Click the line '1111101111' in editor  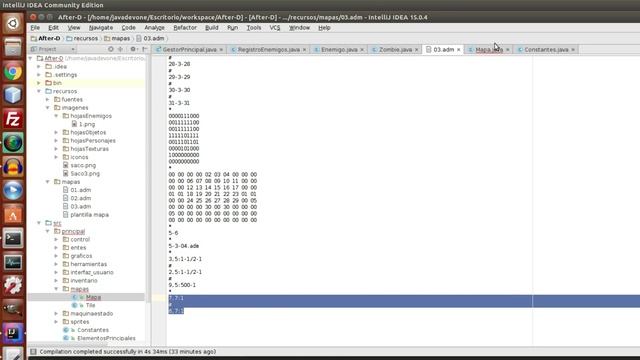[x=184, y=136]
